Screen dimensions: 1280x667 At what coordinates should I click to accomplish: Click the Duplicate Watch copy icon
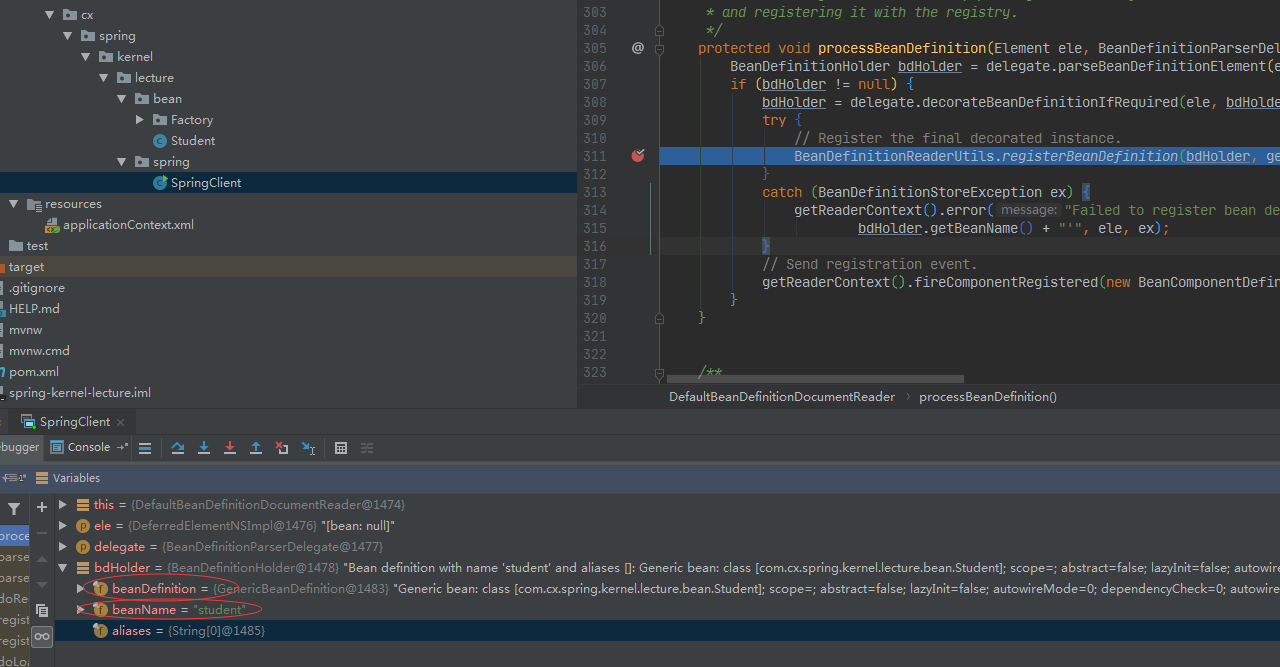42,610
